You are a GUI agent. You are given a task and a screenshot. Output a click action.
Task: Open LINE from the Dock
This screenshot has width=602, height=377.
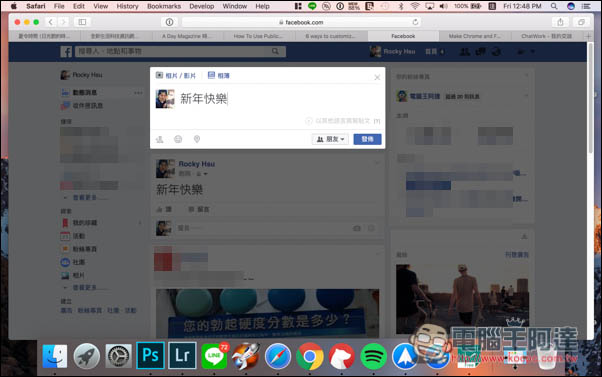pyautogui.click(x=214, y=356)
